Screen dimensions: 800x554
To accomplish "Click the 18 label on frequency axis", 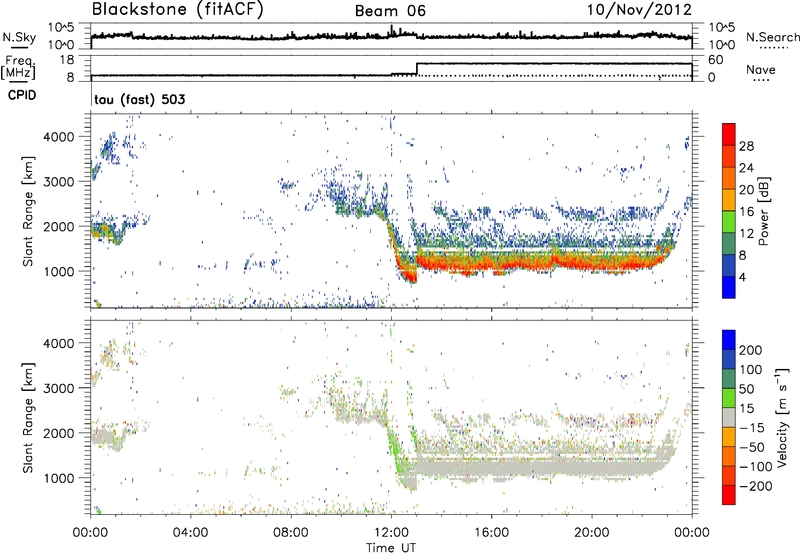I will [x=66, y=60].
